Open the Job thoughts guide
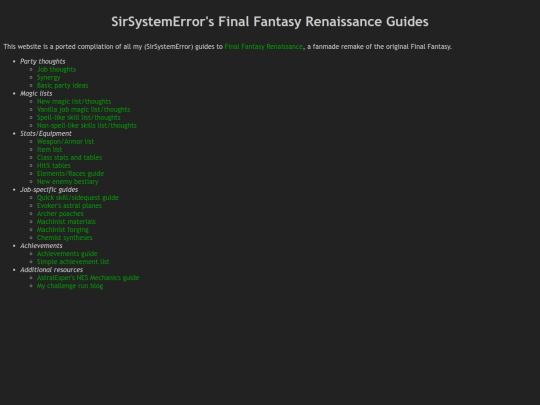Viewport: 540px width, 405px height. [x=56, y=70]
